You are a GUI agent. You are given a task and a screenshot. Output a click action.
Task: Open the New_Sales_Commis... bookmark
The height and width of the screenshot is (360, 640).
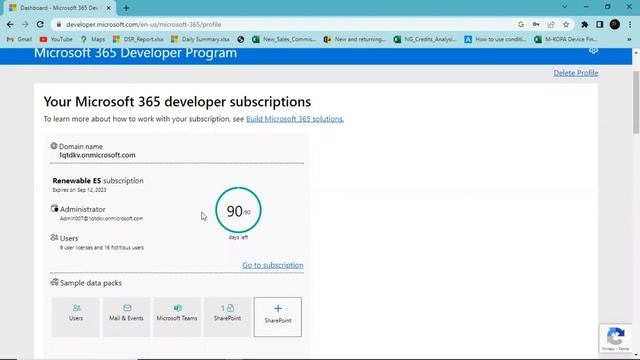point(284,39)
